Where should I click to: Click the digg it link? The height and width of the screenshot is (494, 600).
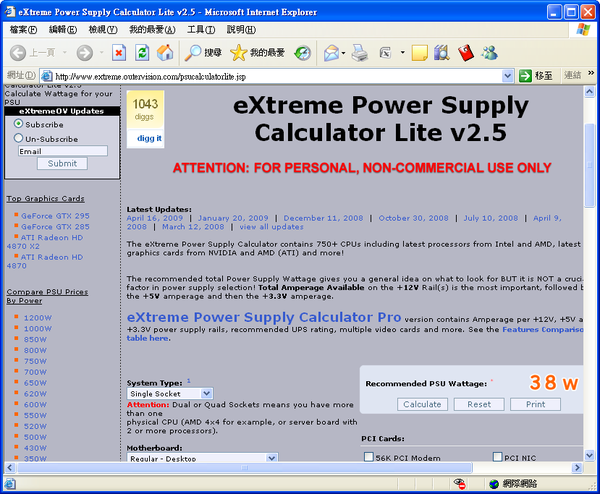(149, 138)
